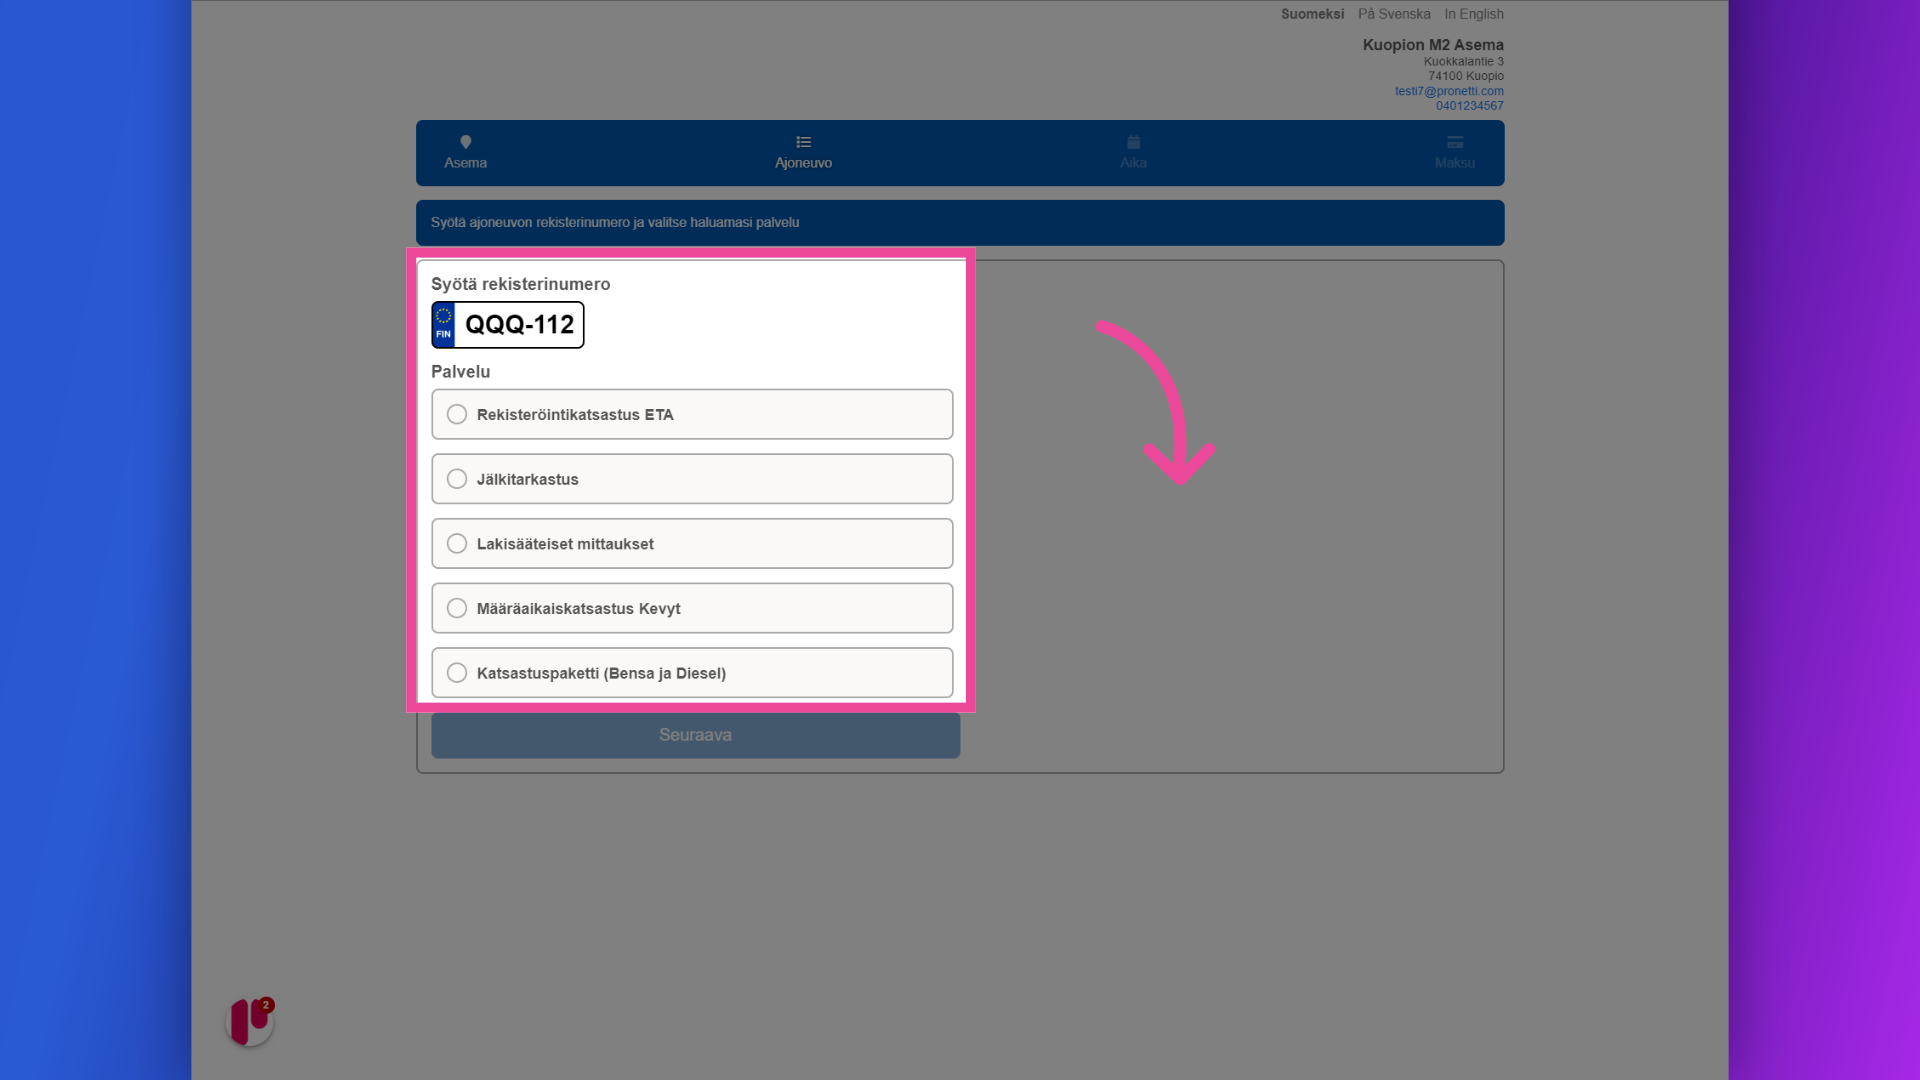This screenshot has height=1080, width=1920.
Task: Click the Asema location pin icon
Action: tap(465, 142)
